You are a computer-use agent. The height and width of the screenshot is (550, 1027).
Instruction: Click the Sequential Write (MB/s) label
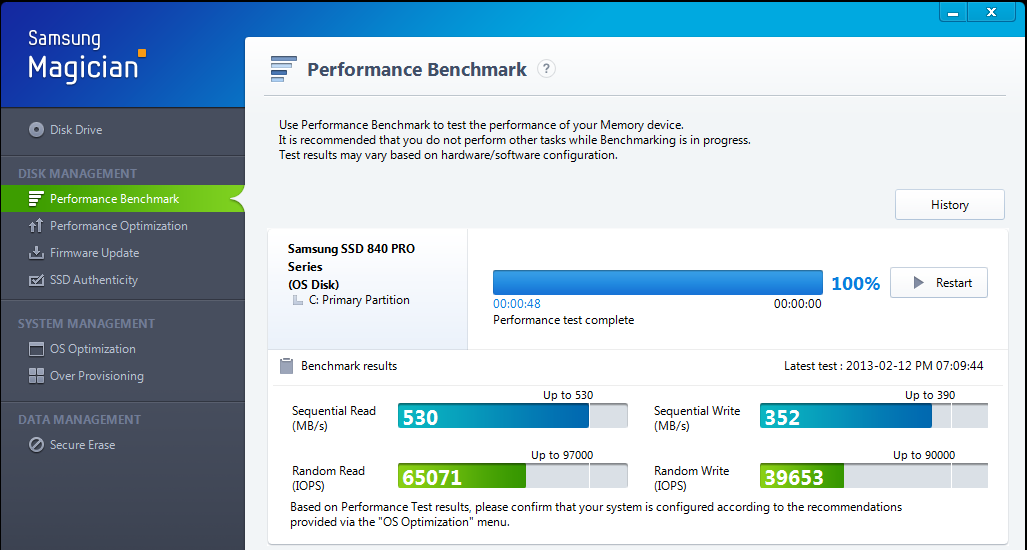click(x=697, y=418)
